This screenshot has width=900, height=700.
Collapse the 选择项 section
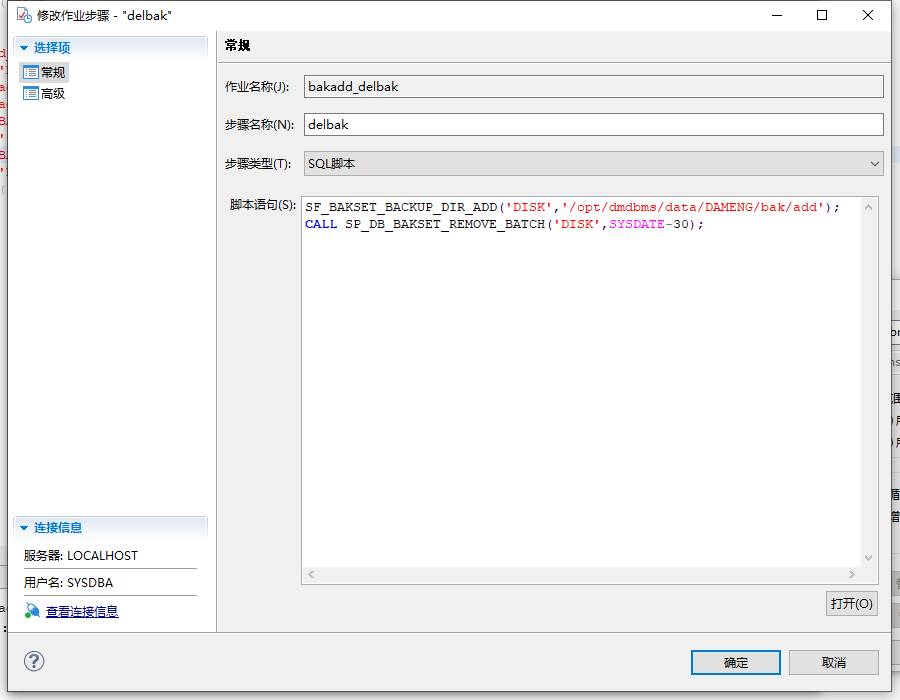click(x=24, y=47)
